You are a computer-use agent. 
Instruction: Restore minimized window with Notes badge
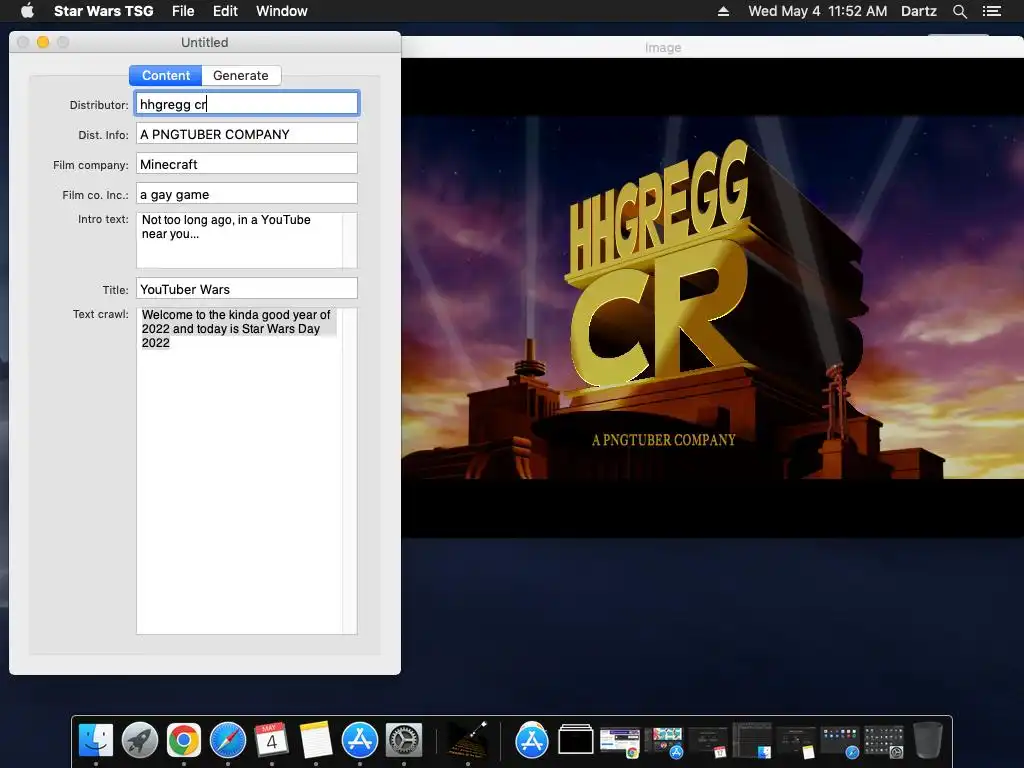point(795,743)
